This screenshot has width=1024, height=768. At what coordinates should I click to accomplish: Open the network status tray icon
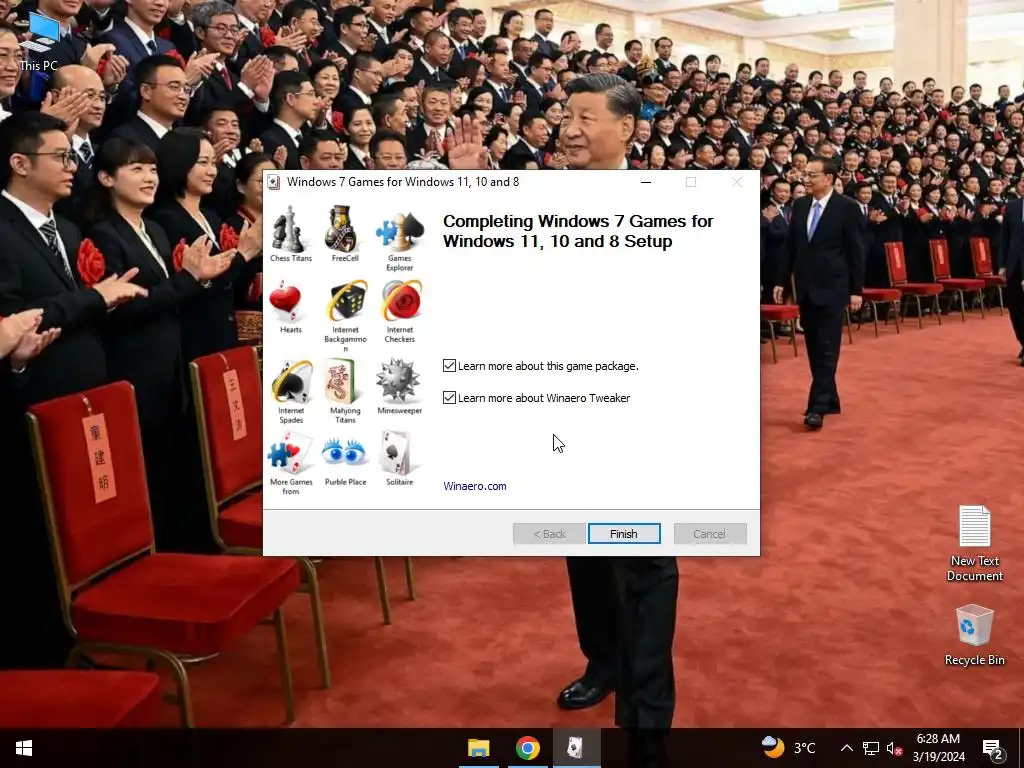871,748
